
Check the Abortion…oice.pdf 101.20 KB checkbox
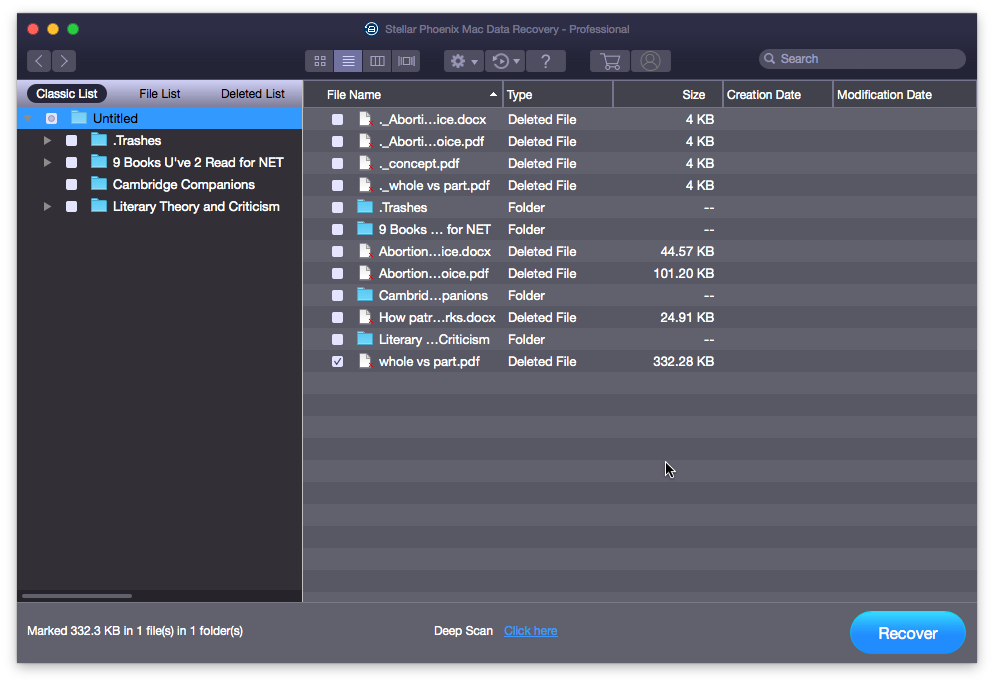click(x=337, y=273)
